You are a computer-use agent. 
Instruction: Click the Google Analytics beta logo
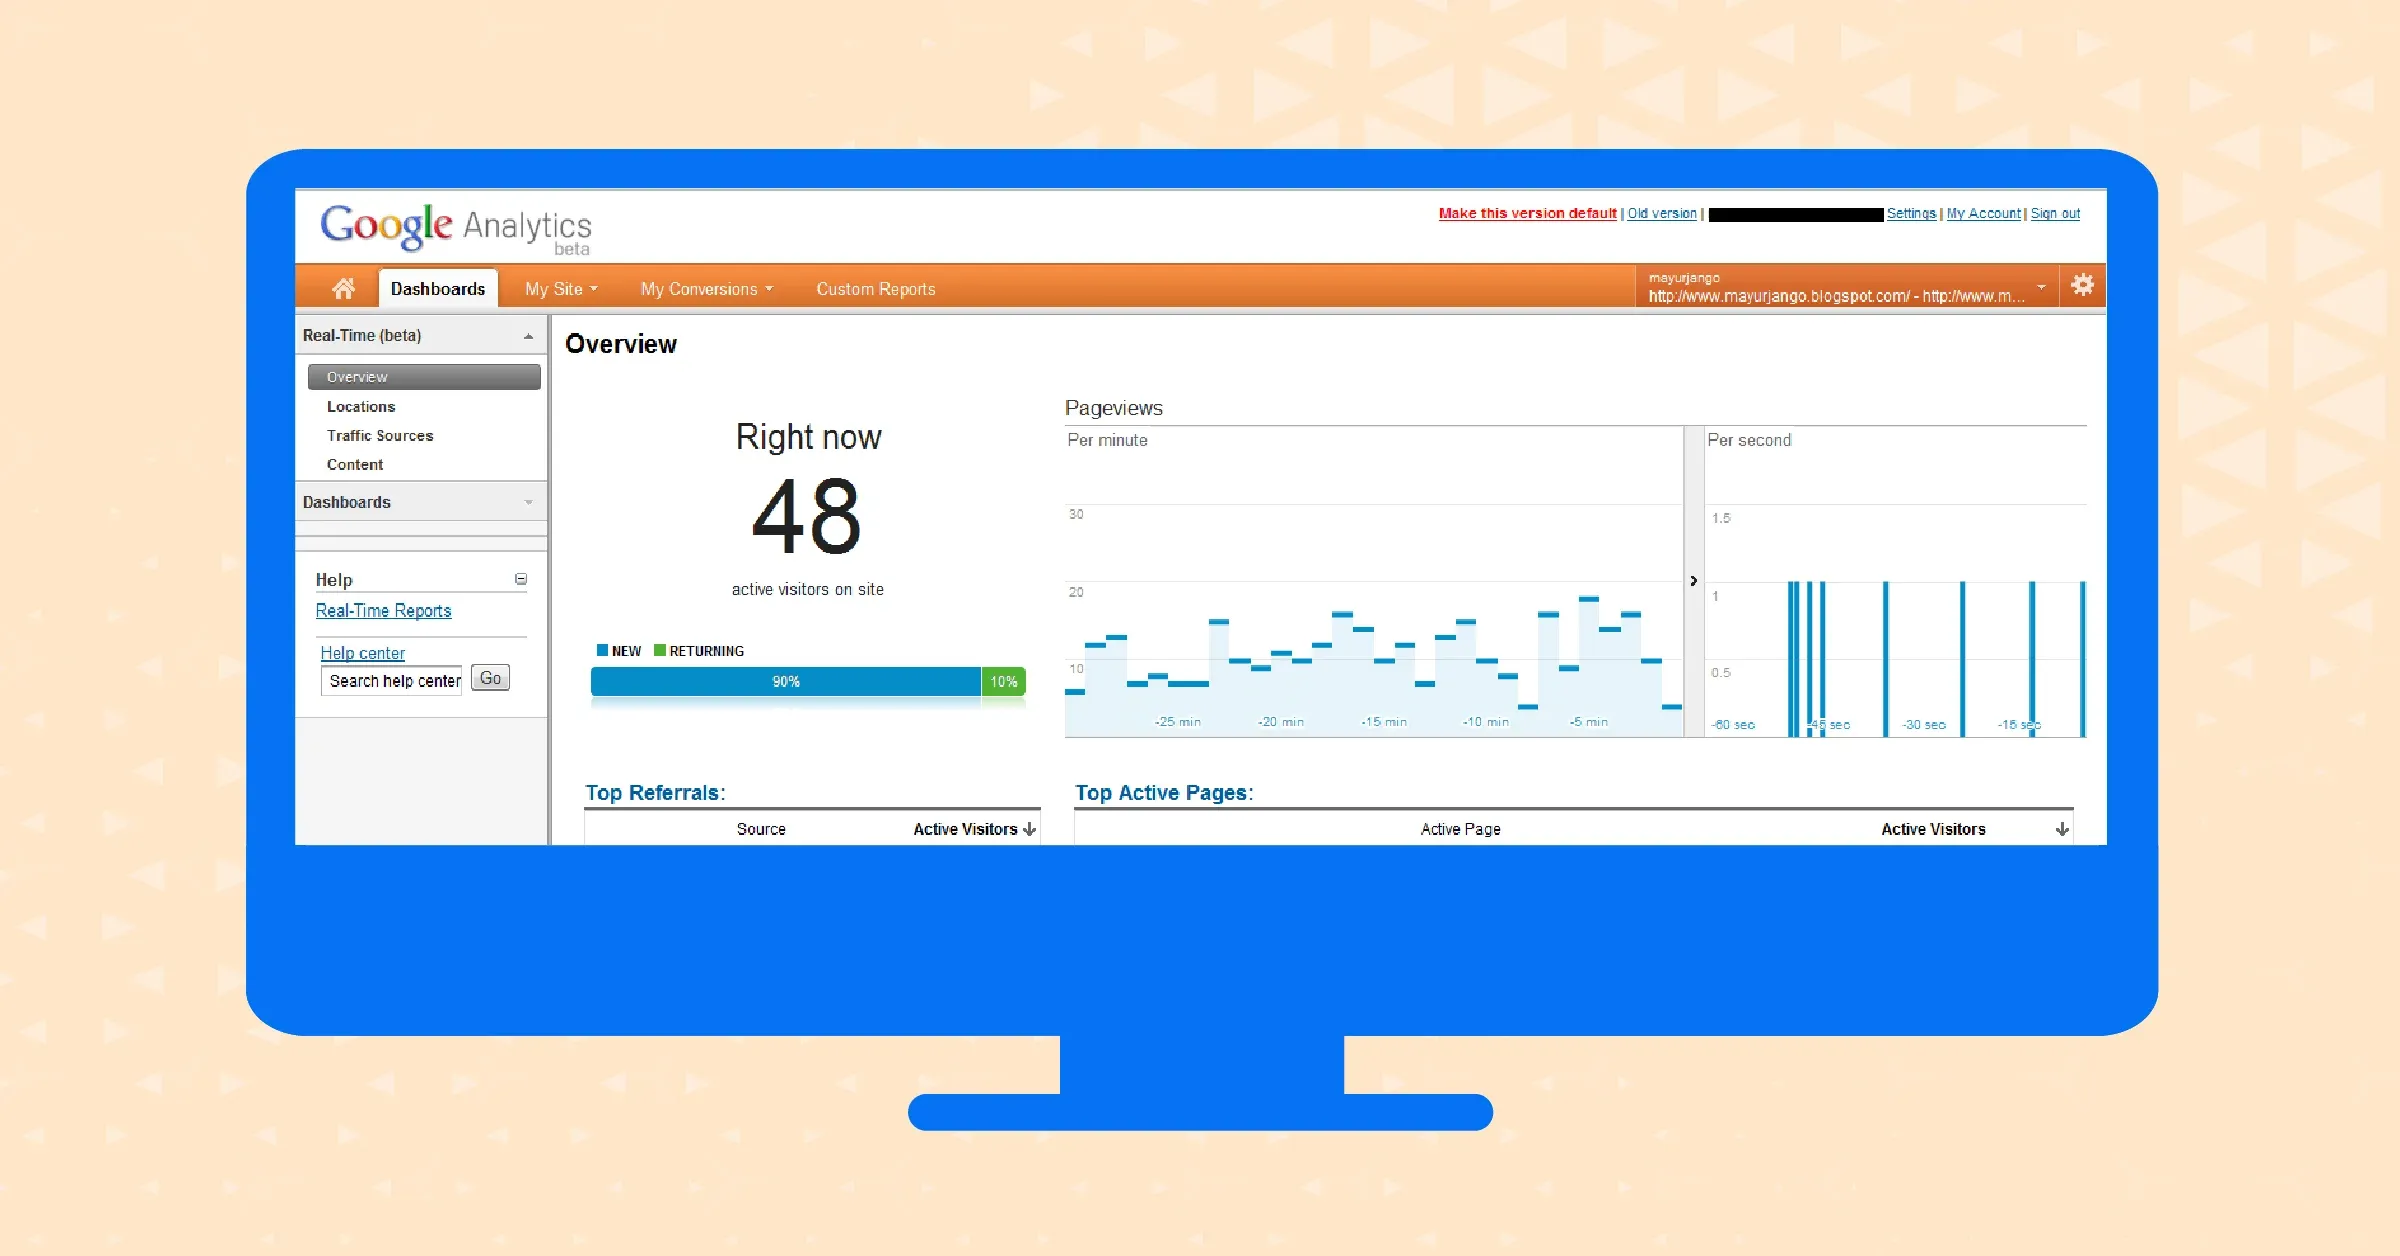pos(456,228)
